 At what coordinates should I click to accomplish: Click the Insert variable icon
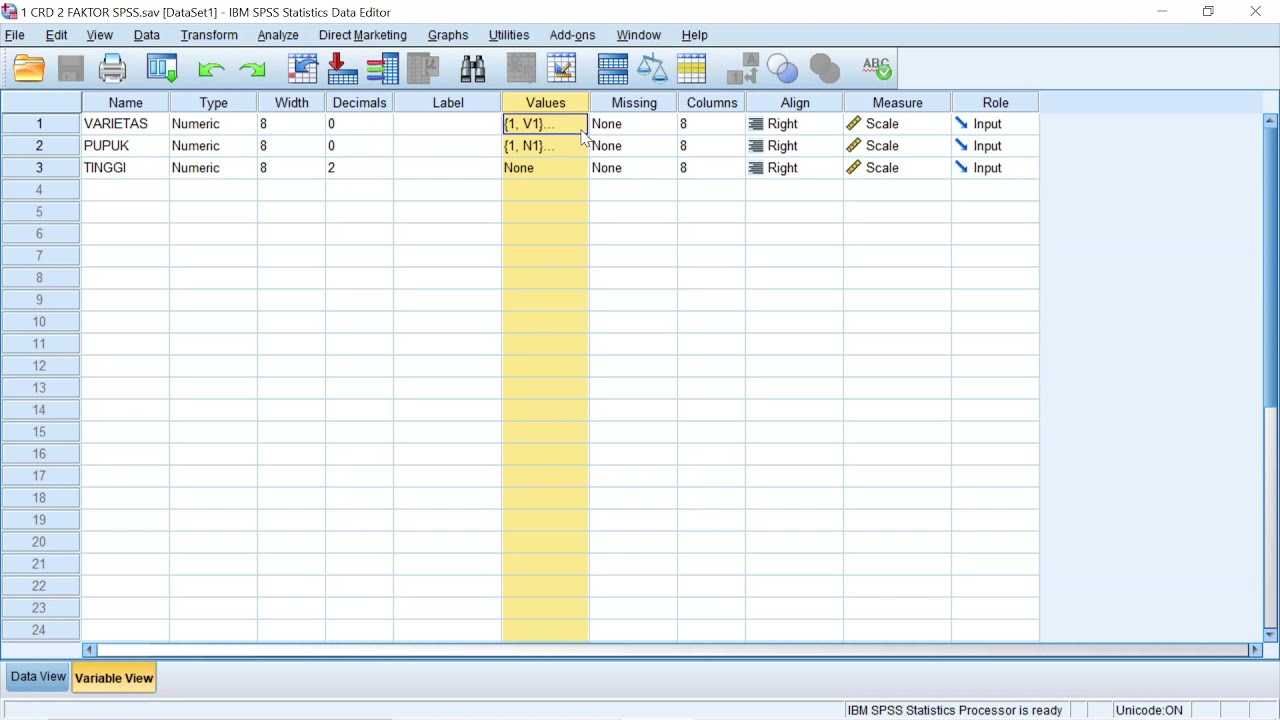(562, 69)
